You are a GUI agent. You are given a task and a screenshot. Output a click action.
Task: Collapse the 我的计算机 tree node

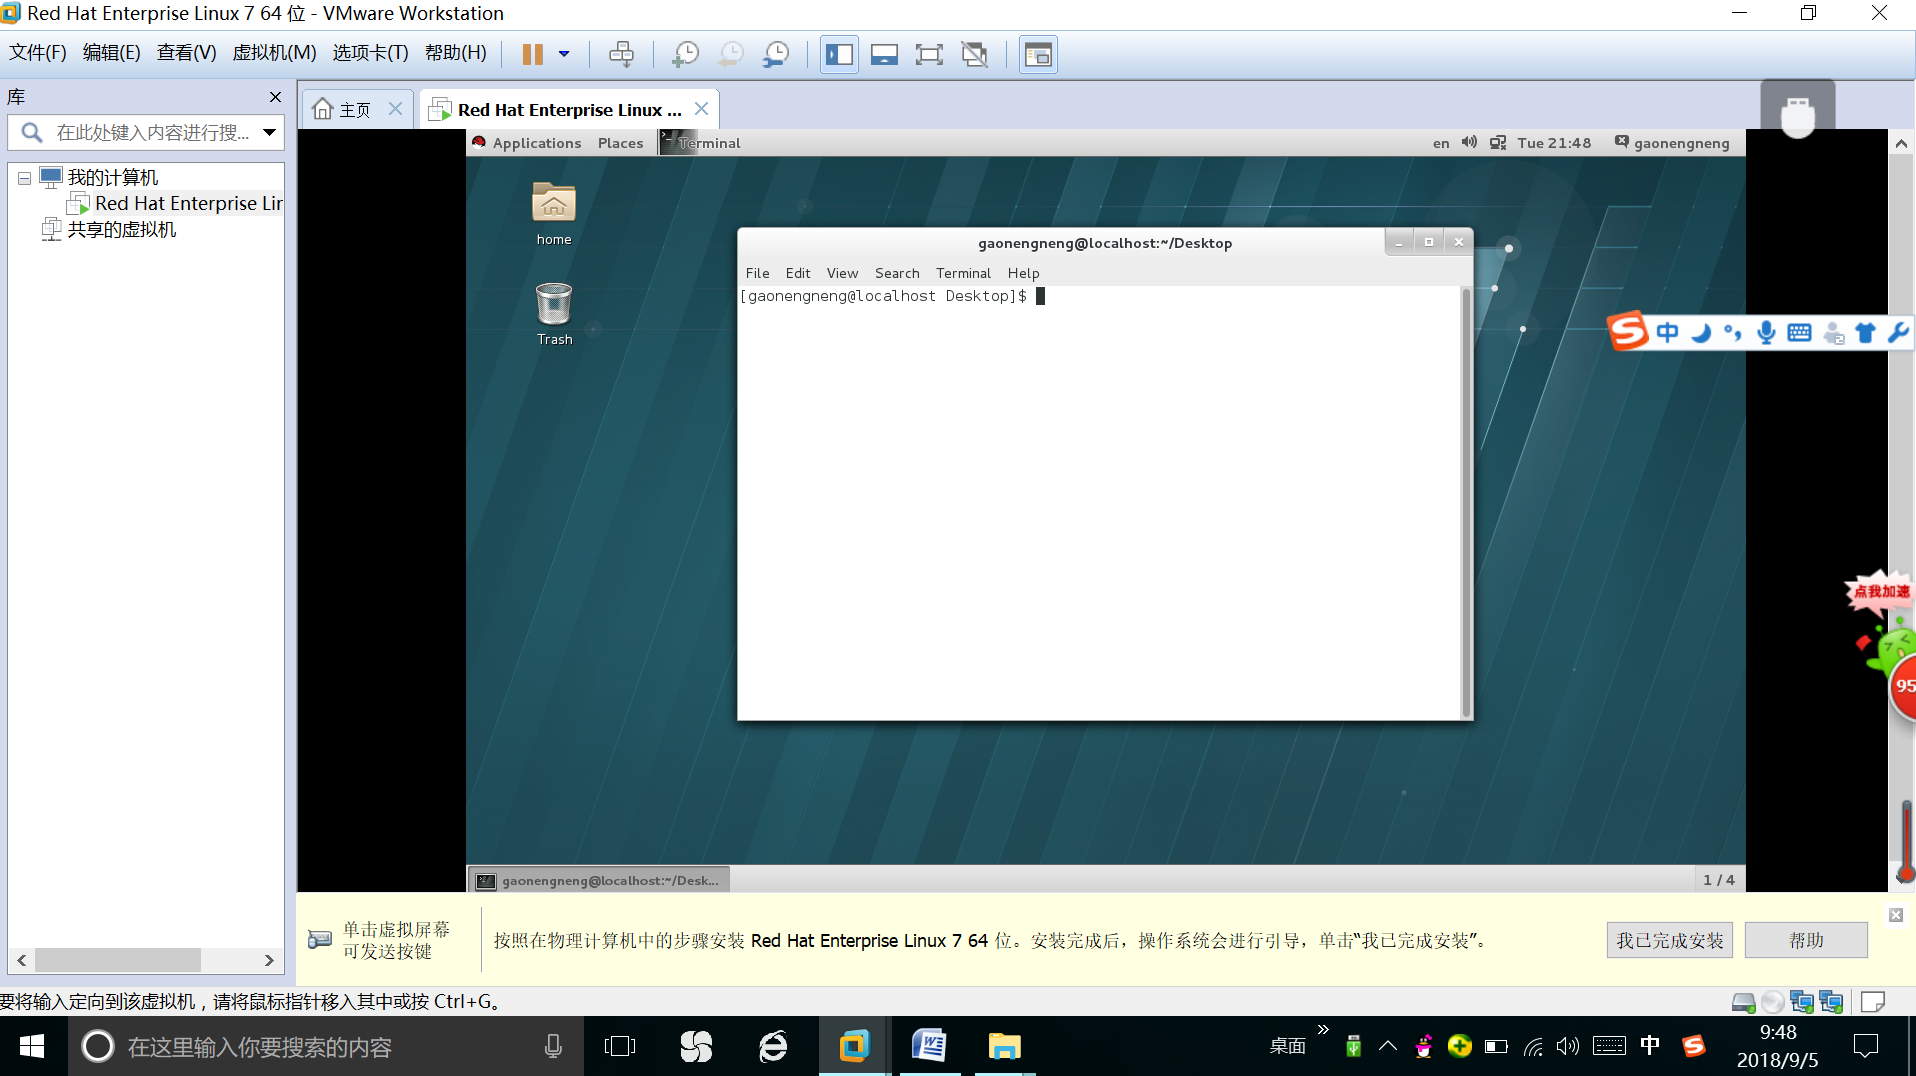24,178
